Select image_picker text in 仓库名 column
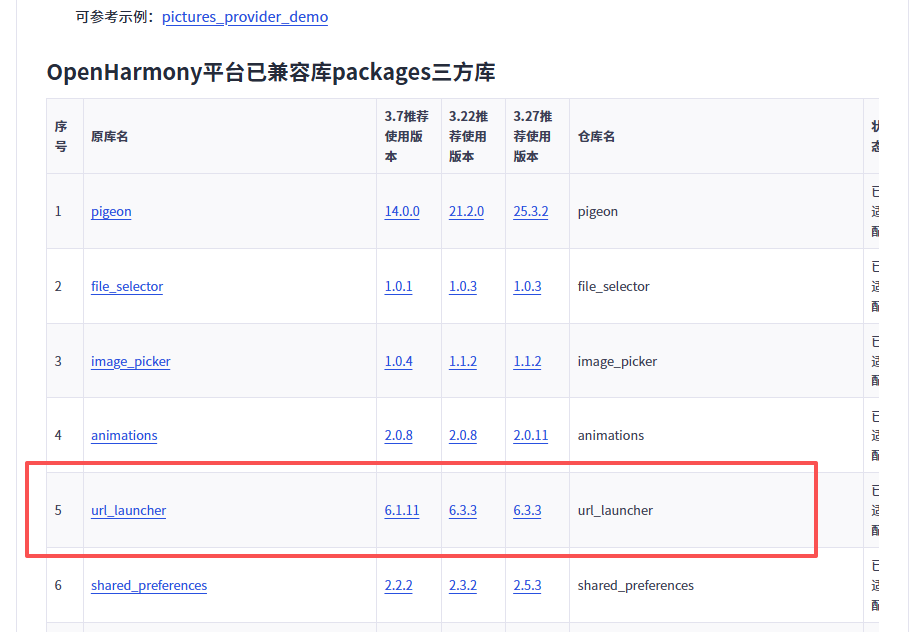This screenshot has height=632, width=922. pyautogui.click(x=617, y=362)
